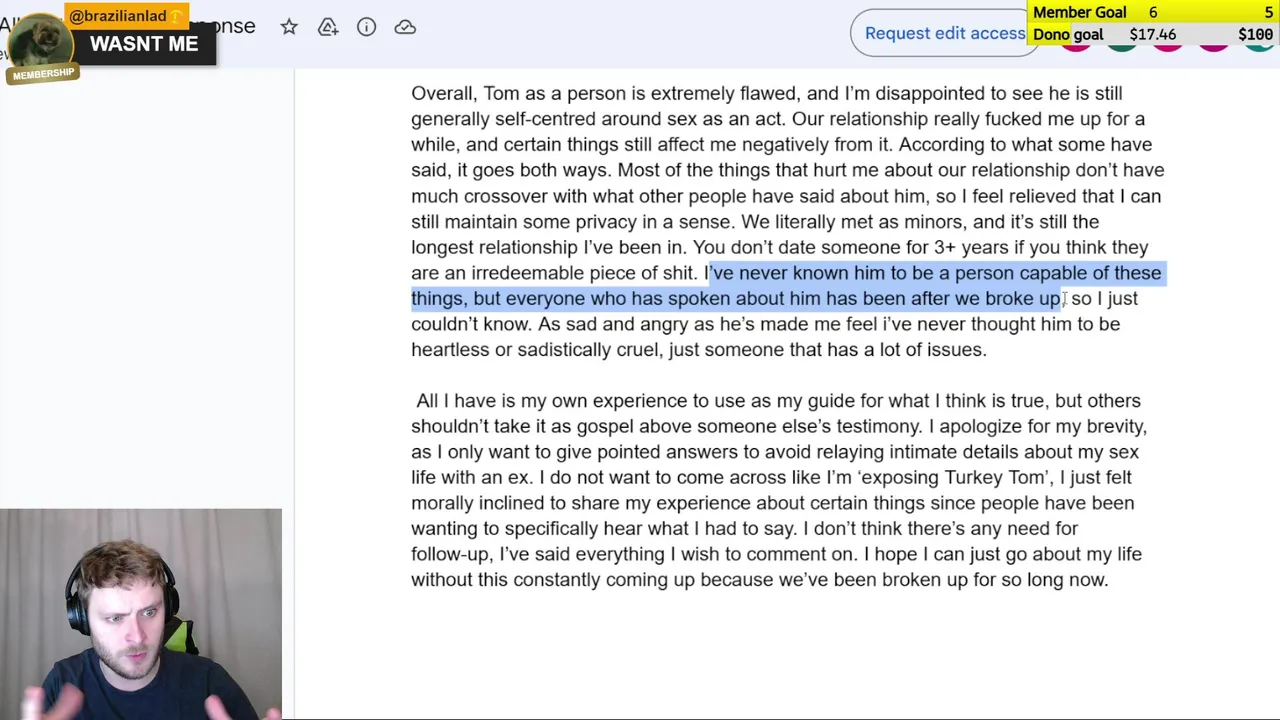The image size is (1280, 720).
Task: Click the WASNT ME chat message banner
Action: [144, 44]
